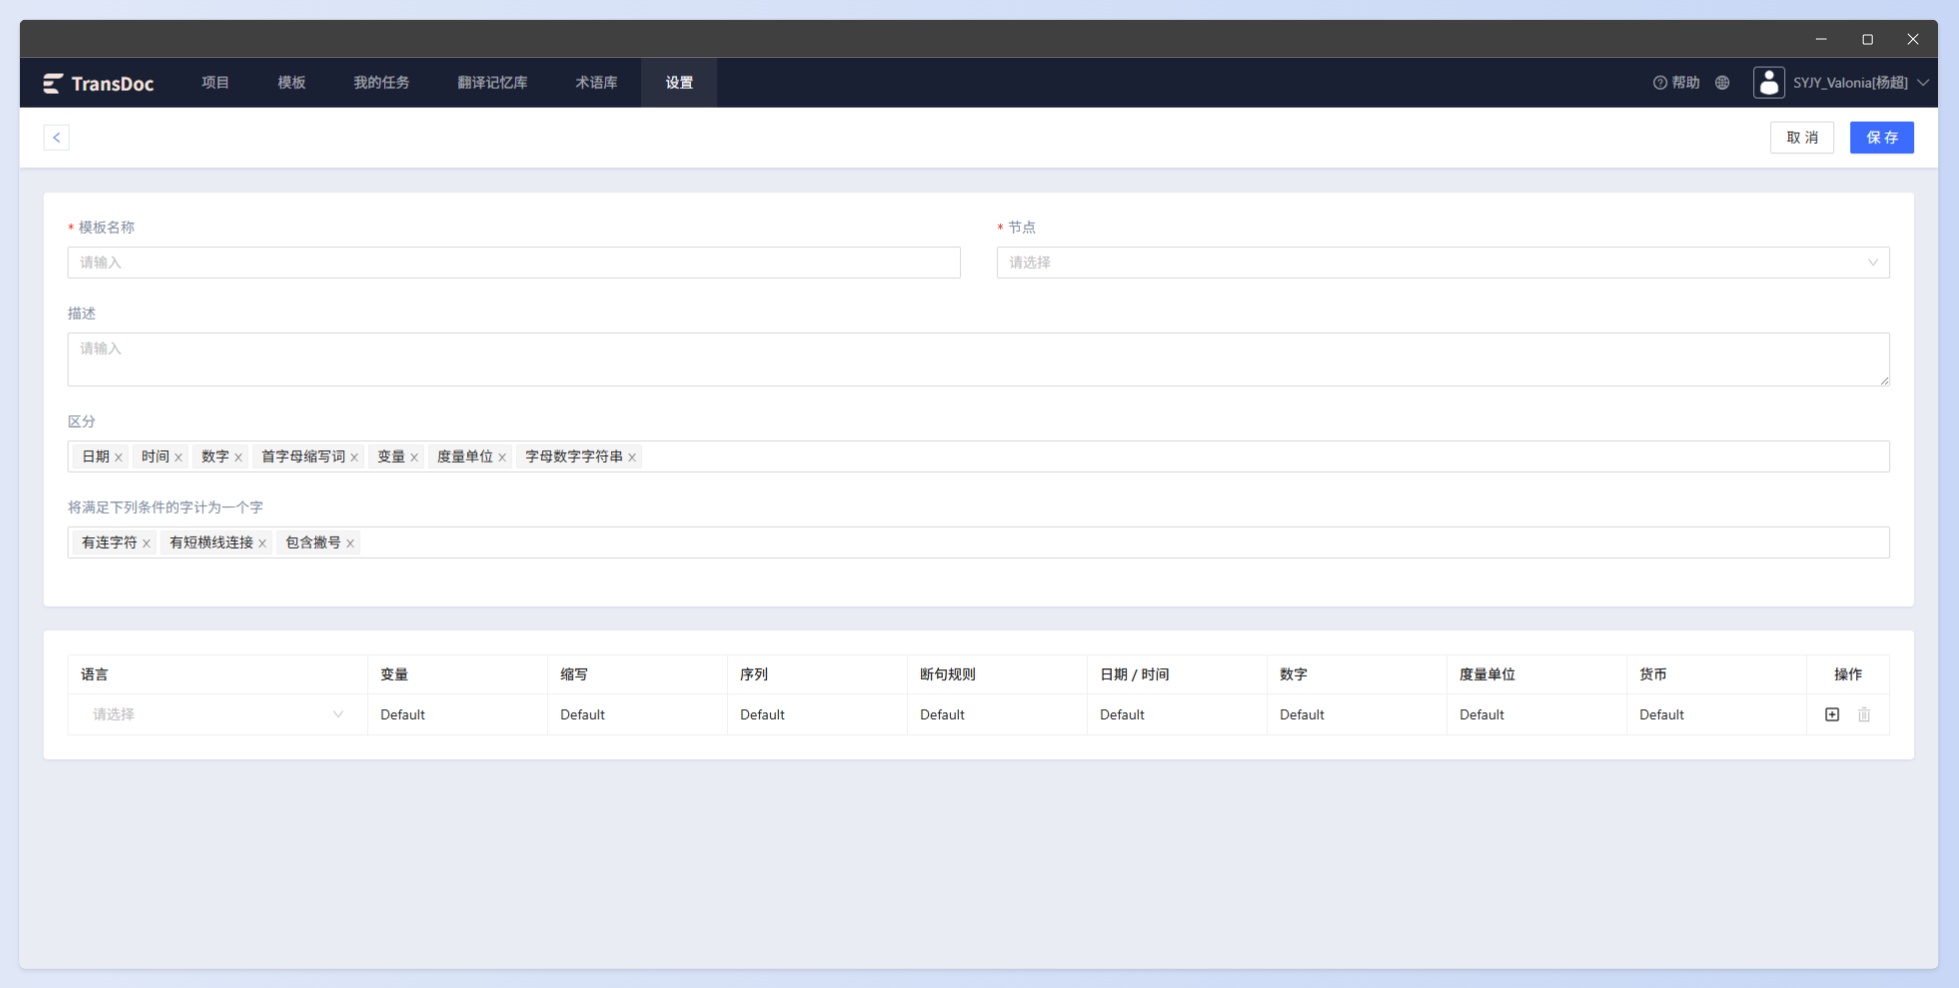Click Default under 缩写 column

click(x=582, y=714)
